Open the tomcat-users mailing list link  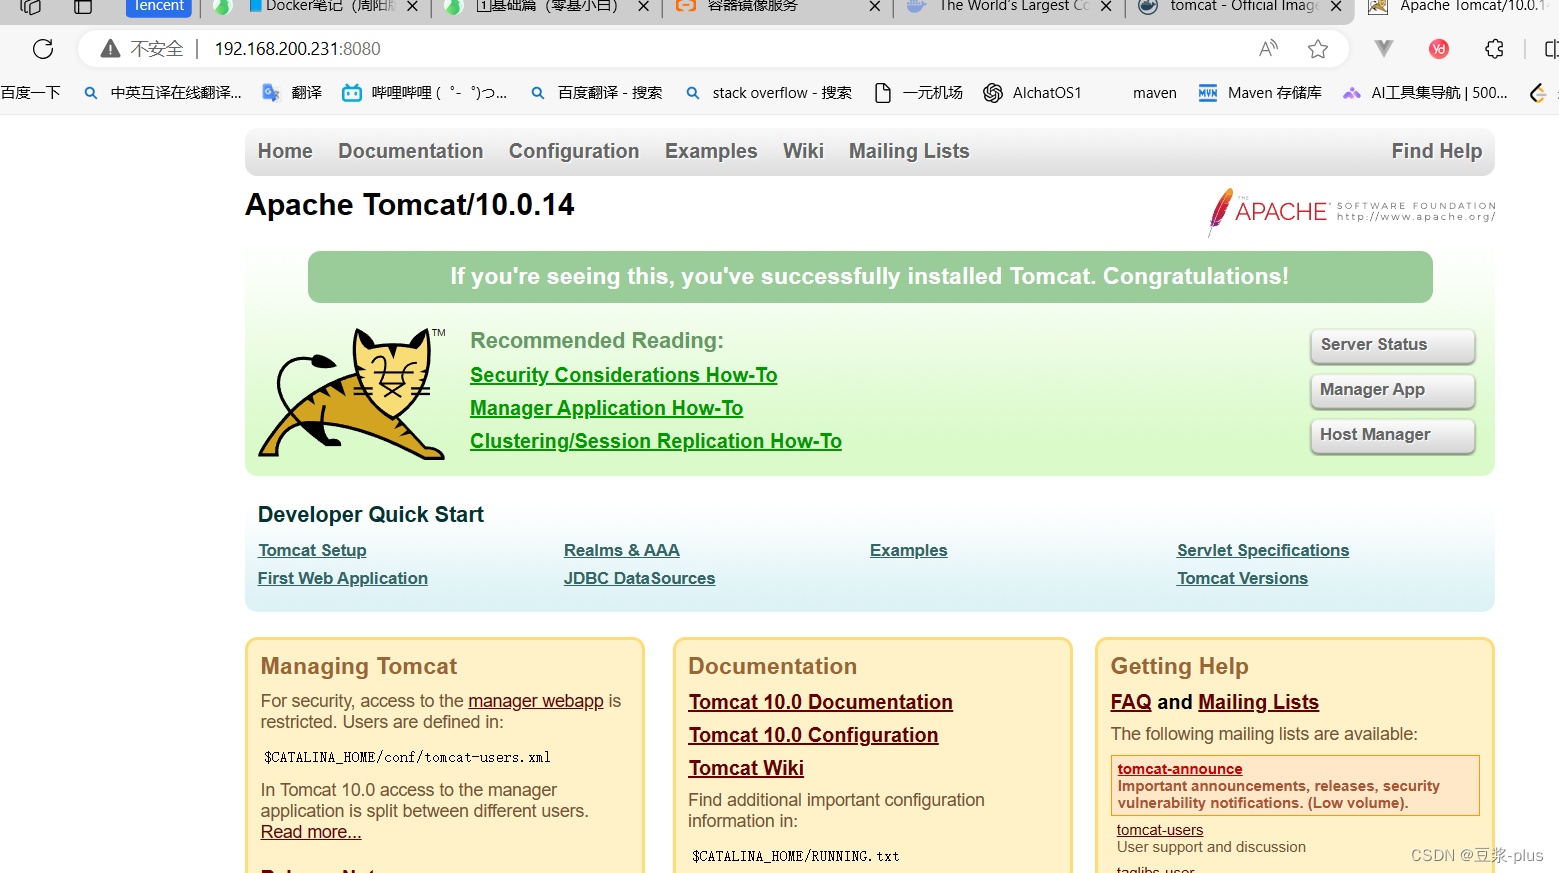point(1159,830)
